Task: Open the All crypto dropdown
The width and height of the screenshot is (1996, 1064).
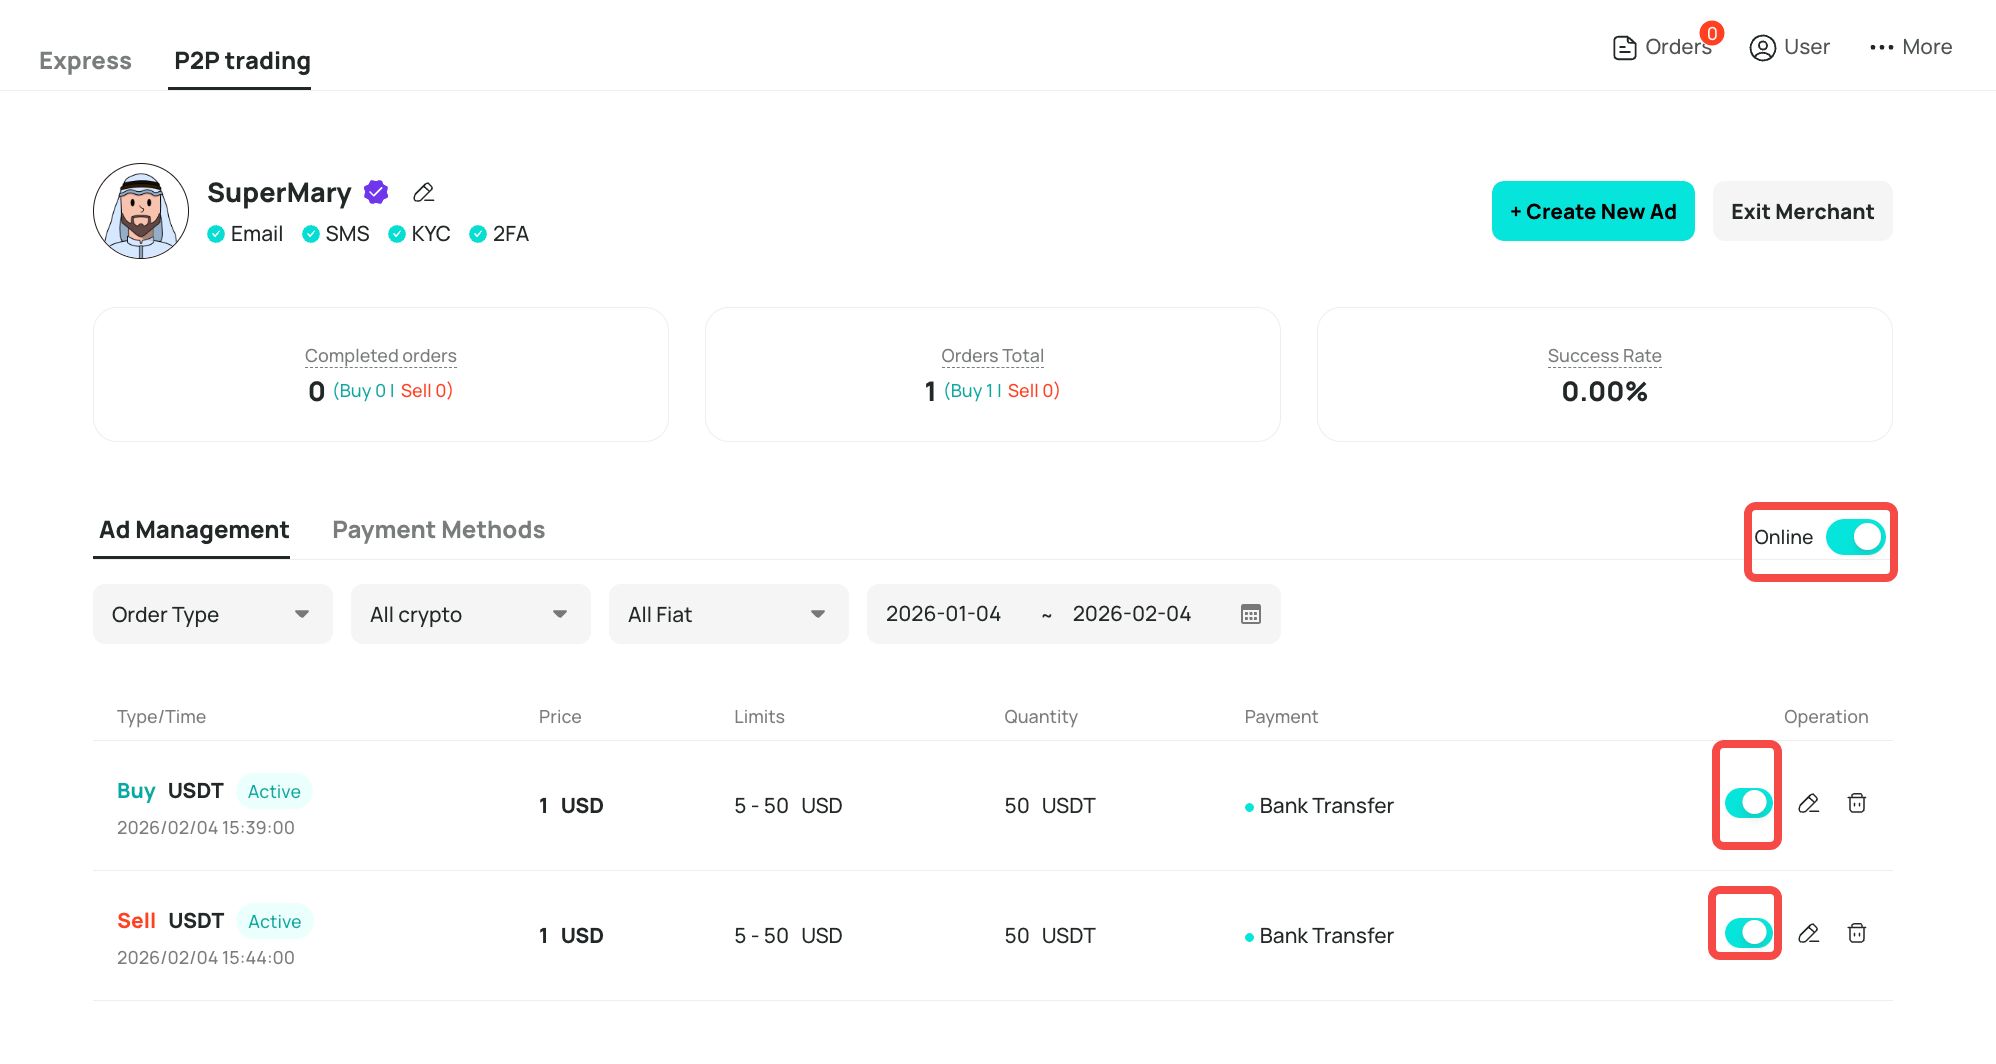Action: (470, 614)
